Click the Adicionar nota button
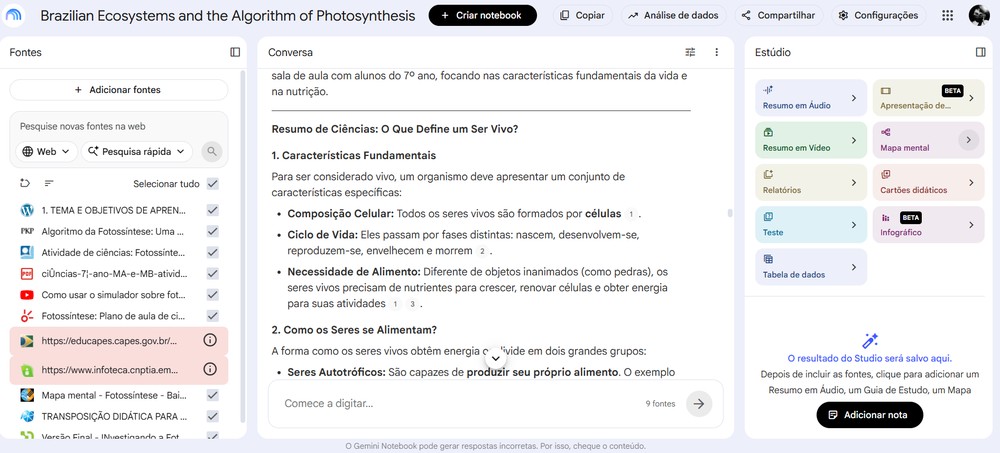Viewport: 1000px width, 453px height. point(869,415)
